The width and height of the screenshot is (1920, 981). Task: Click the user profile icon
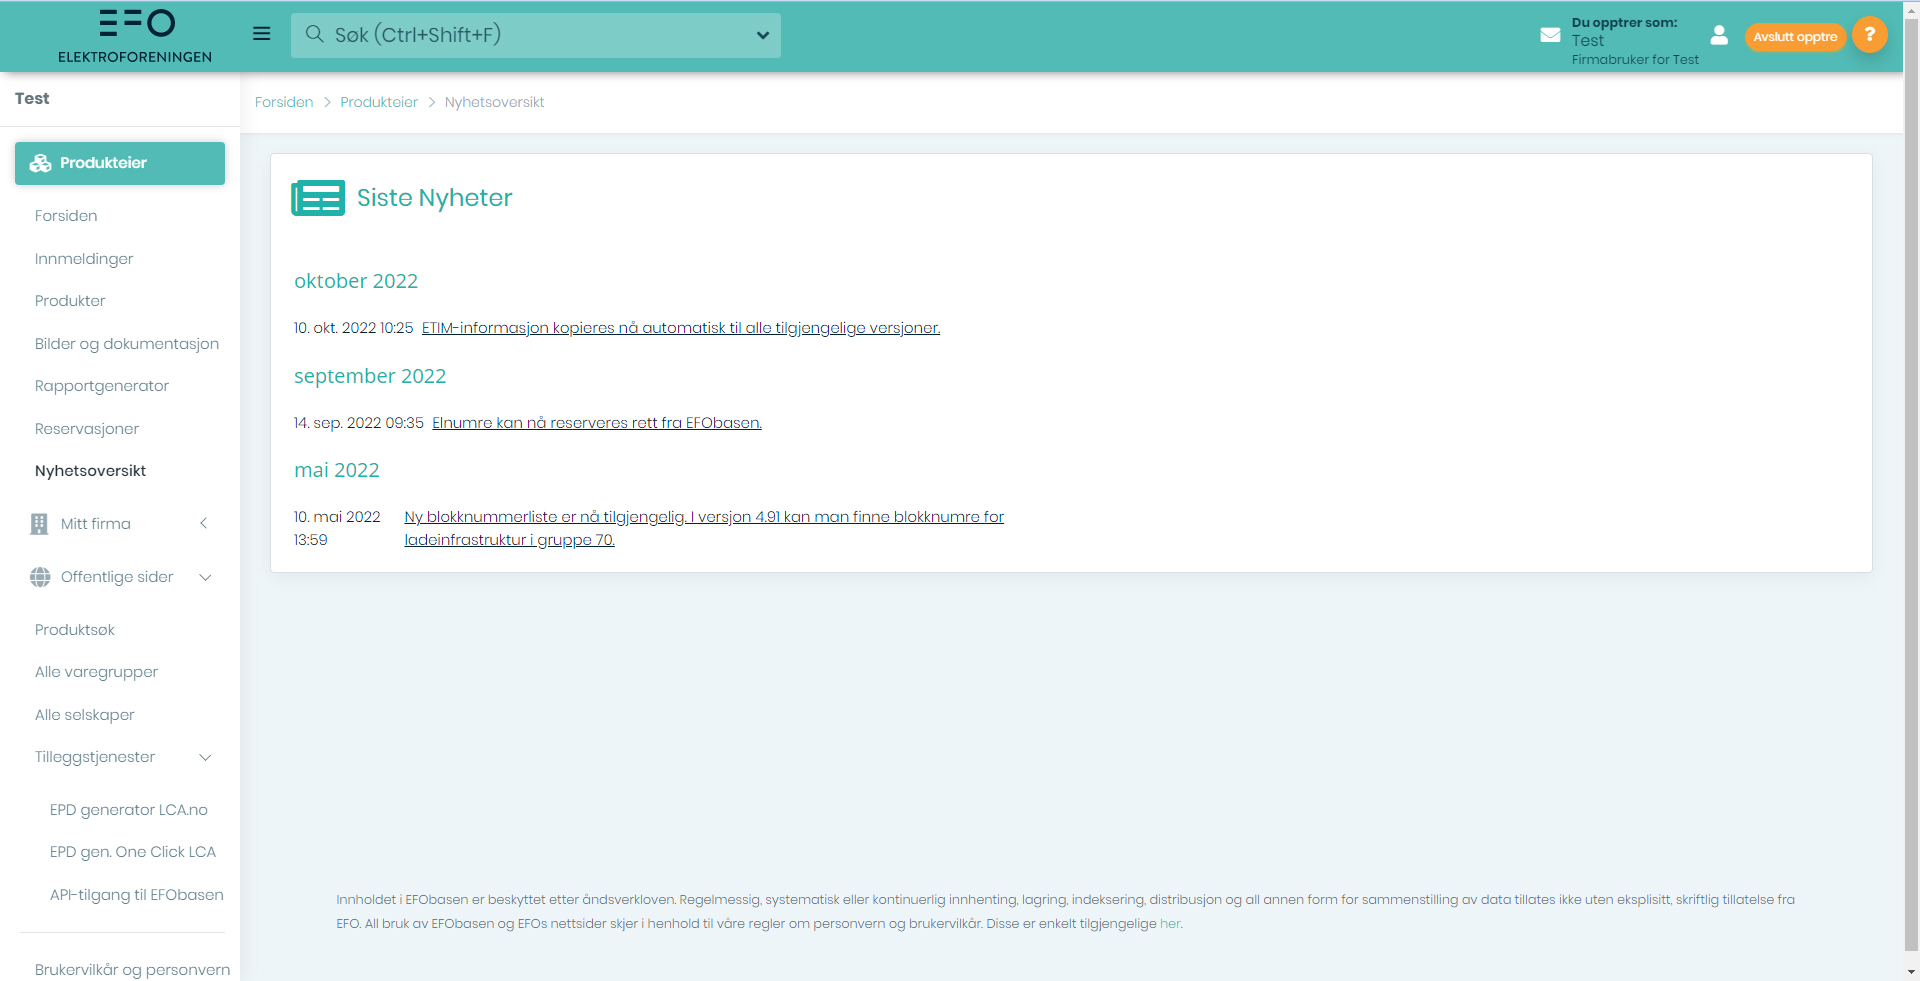click(1719, 36)
